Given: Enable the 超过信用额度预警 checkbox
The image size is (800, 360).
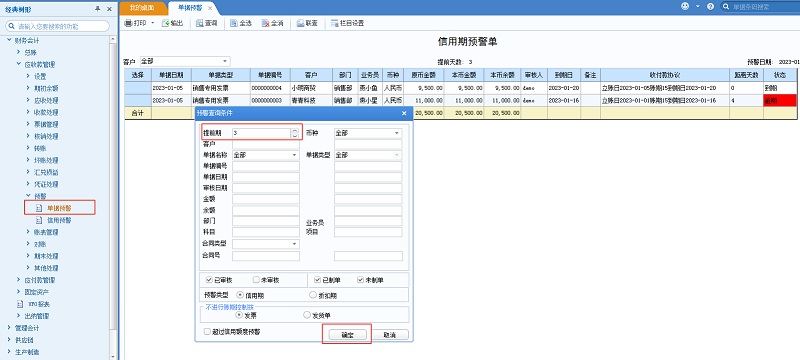Looking at the screenshot, I should click(x=207, y=331).
